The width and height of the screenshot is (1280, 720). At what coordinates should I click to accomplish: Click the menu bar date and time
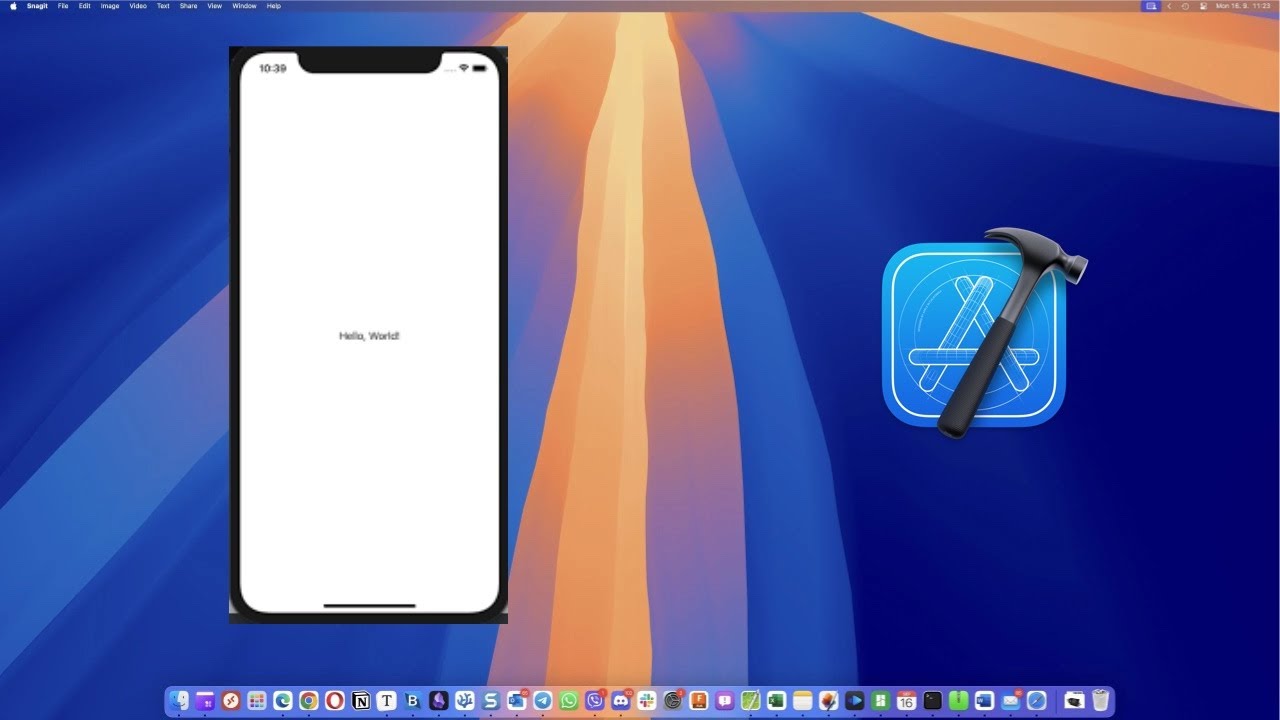pos(1243,6)
